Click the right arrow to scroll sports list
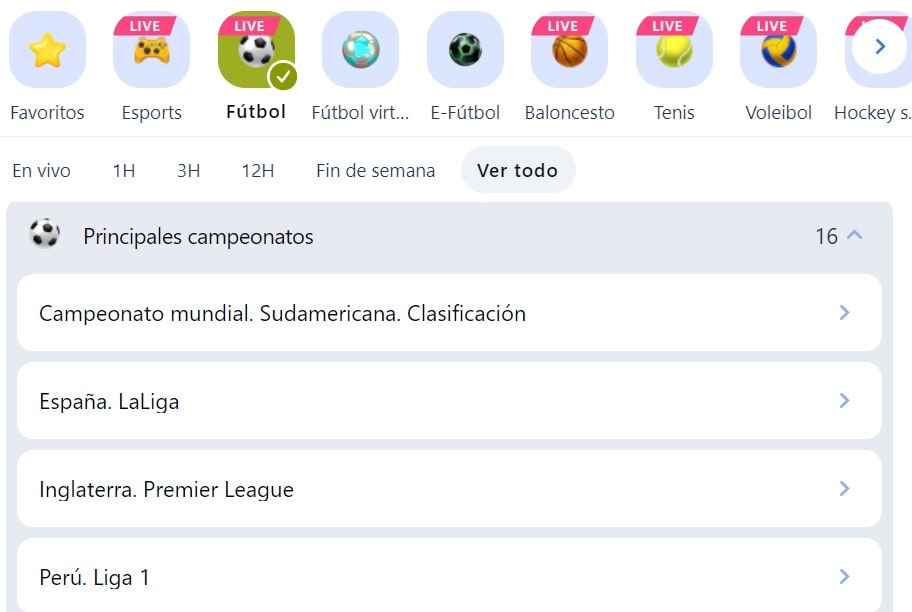Image resolution: width=912 pixels, height=612 pixels. [x=878, y=46]
